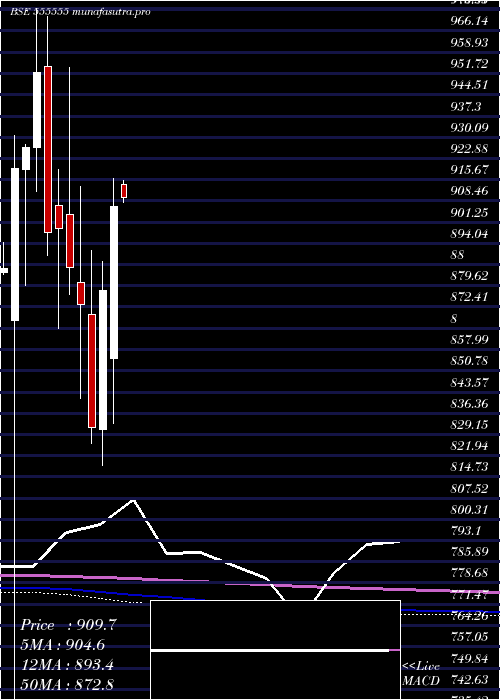500x700 pixels.
Task: Select the 879.62 price axis label
Action: (x=469, y=276)
